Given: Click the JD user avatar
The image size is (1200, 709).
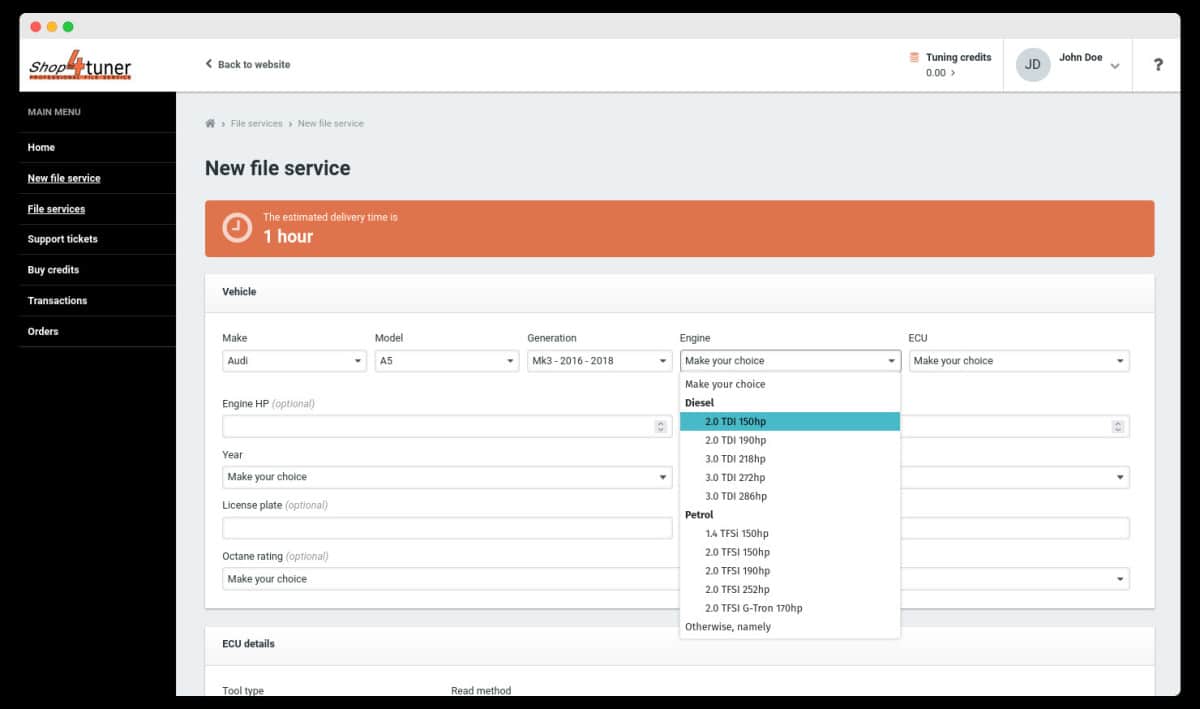Looking at the screenshot, I should tap(1033, 65).
